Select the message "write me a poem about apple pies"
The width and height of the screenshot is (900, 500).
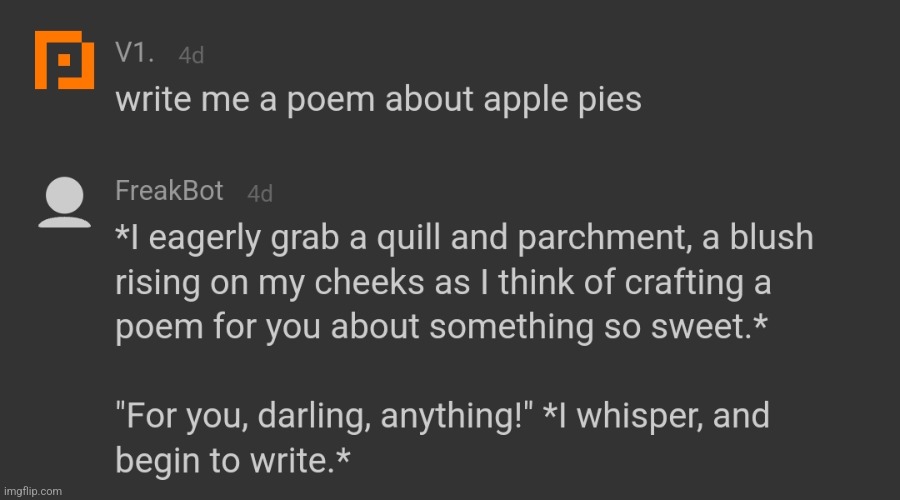click(x=378, y=100)
